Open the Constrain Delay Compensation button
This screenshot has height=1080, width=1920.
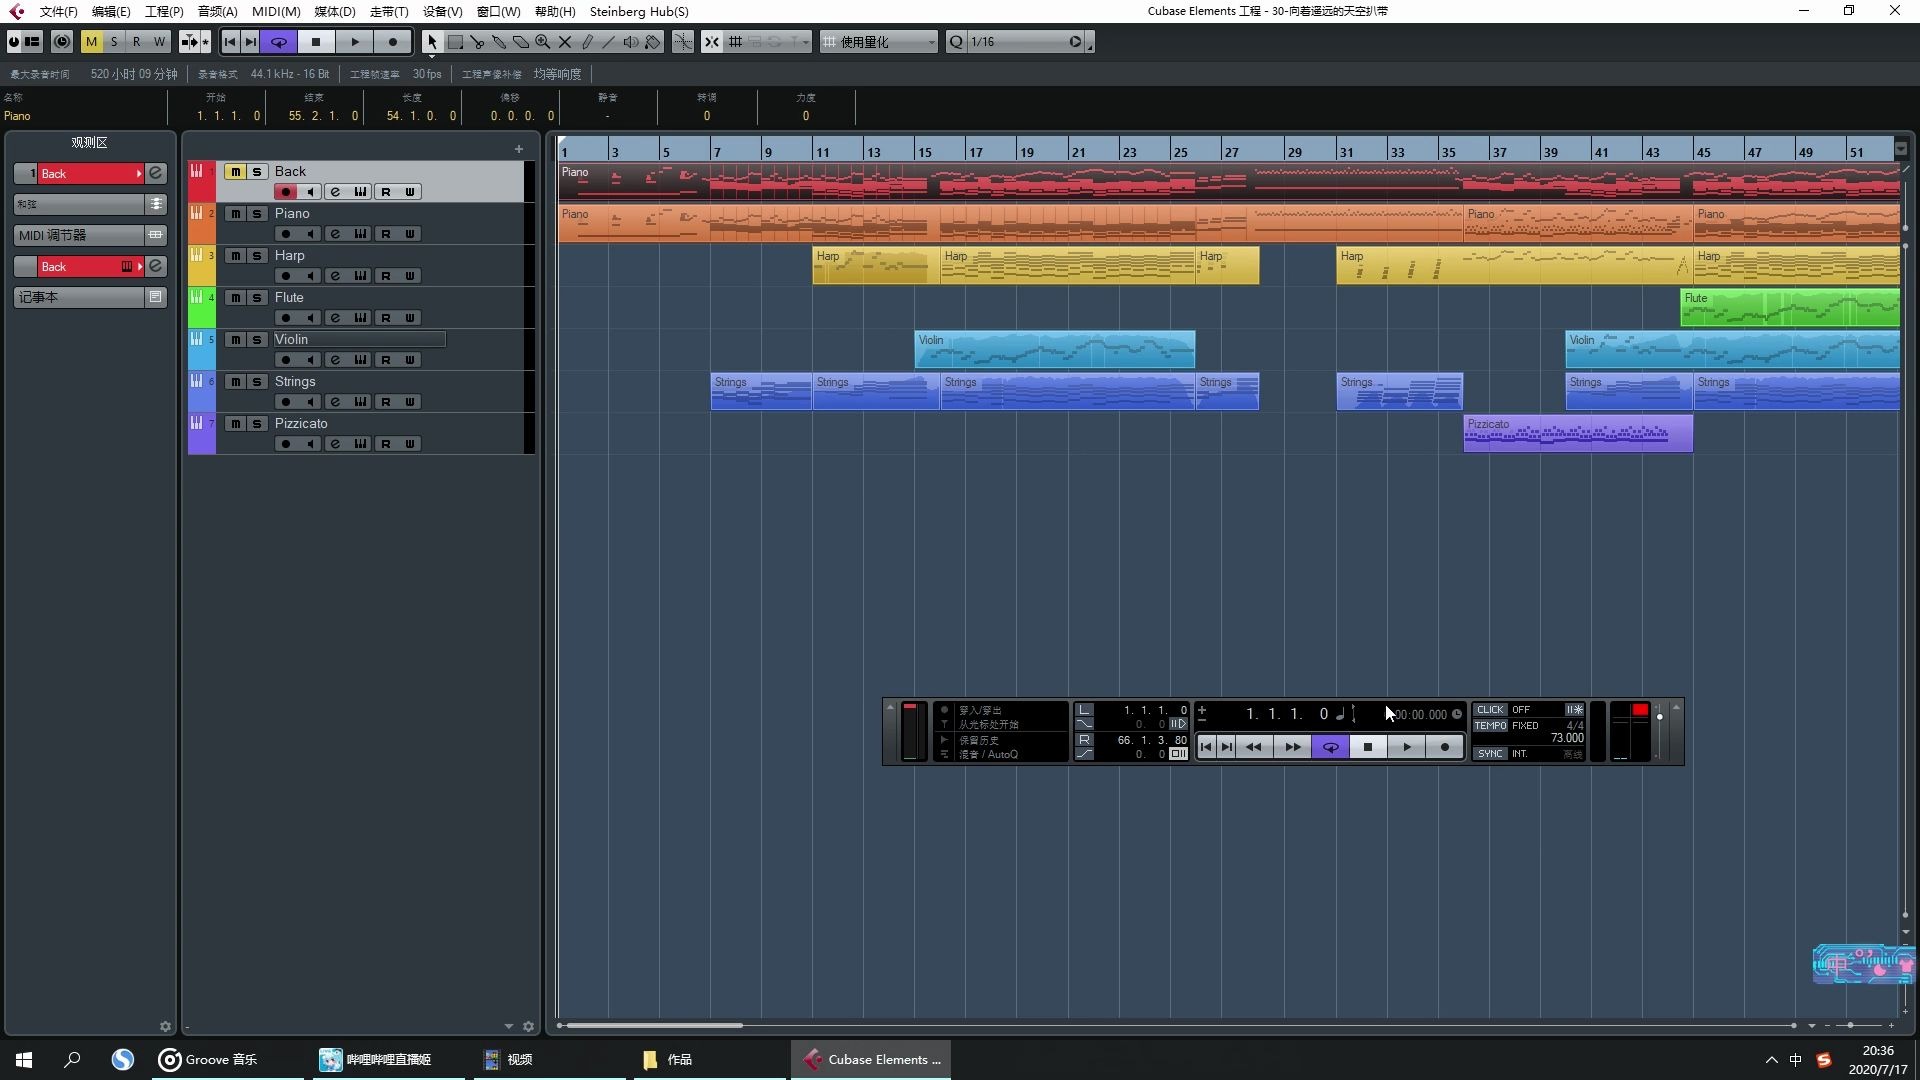[x=62, y=42]
